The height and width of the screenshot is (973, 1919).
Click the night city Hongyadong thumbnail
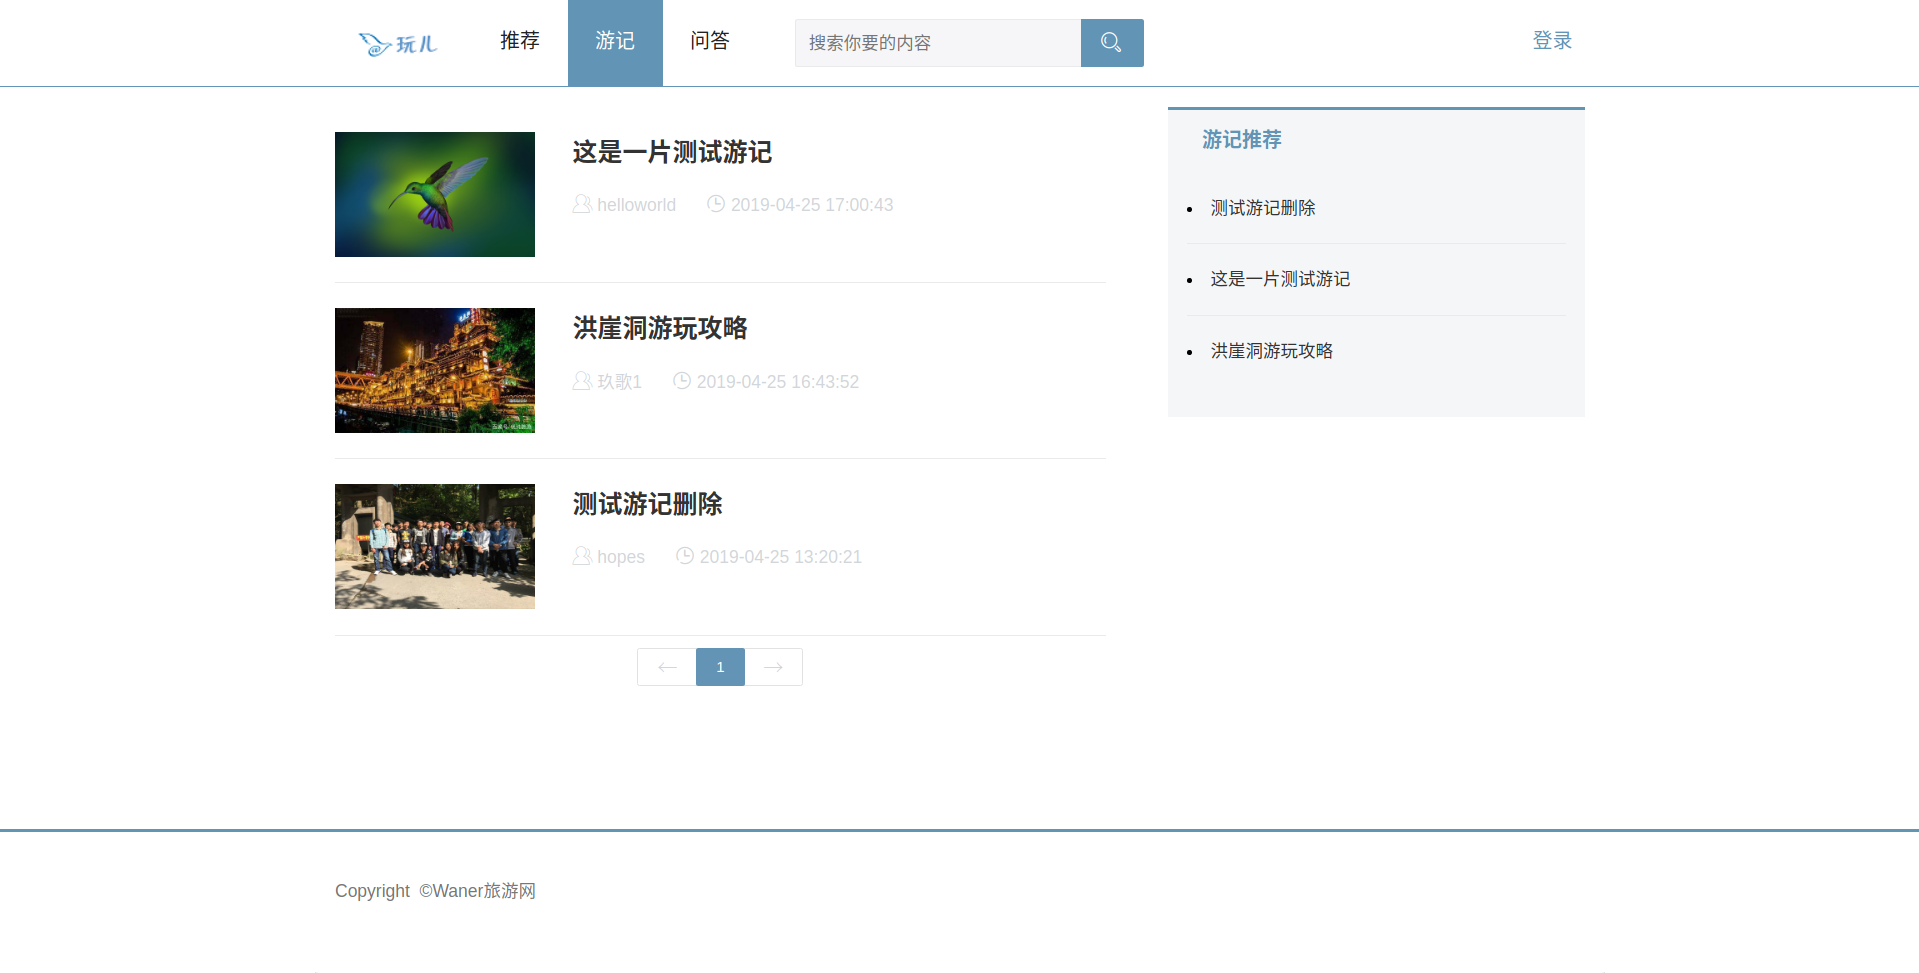435,370
